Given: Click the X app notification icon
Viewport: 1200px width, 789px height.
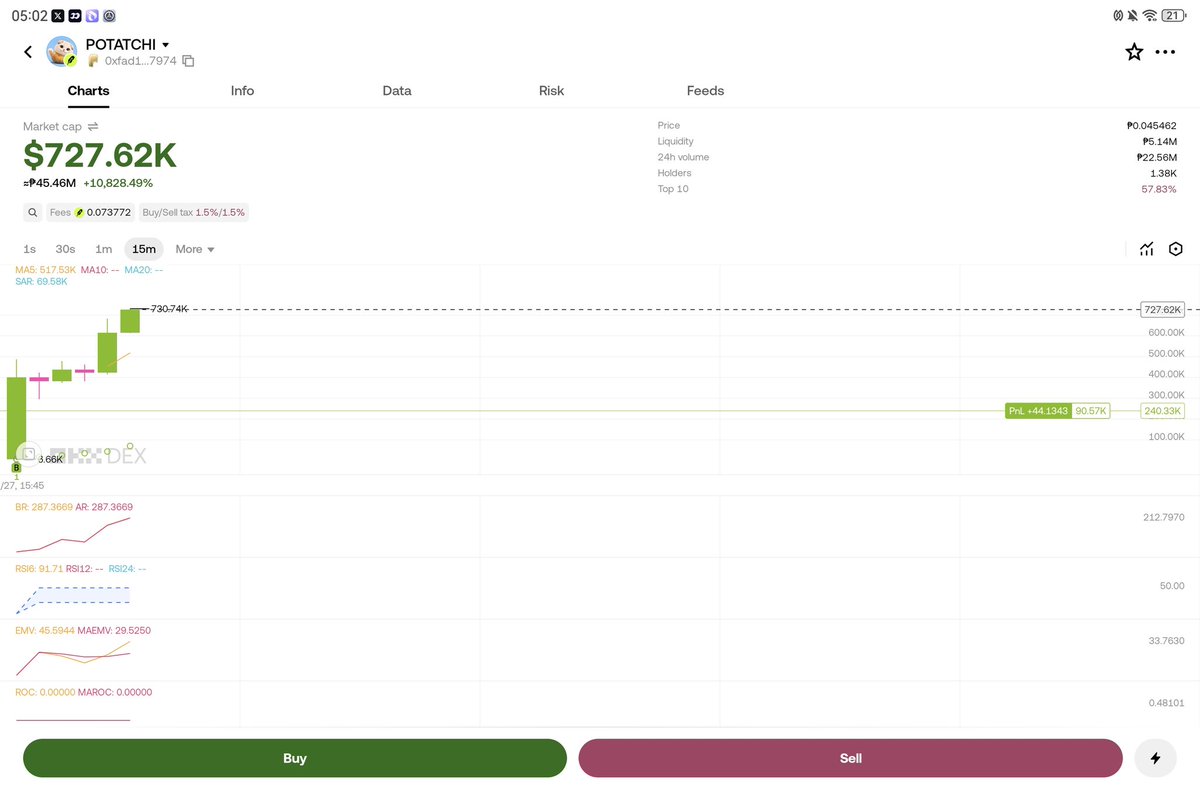Looking at the screenshot, I should pos(58,16).
